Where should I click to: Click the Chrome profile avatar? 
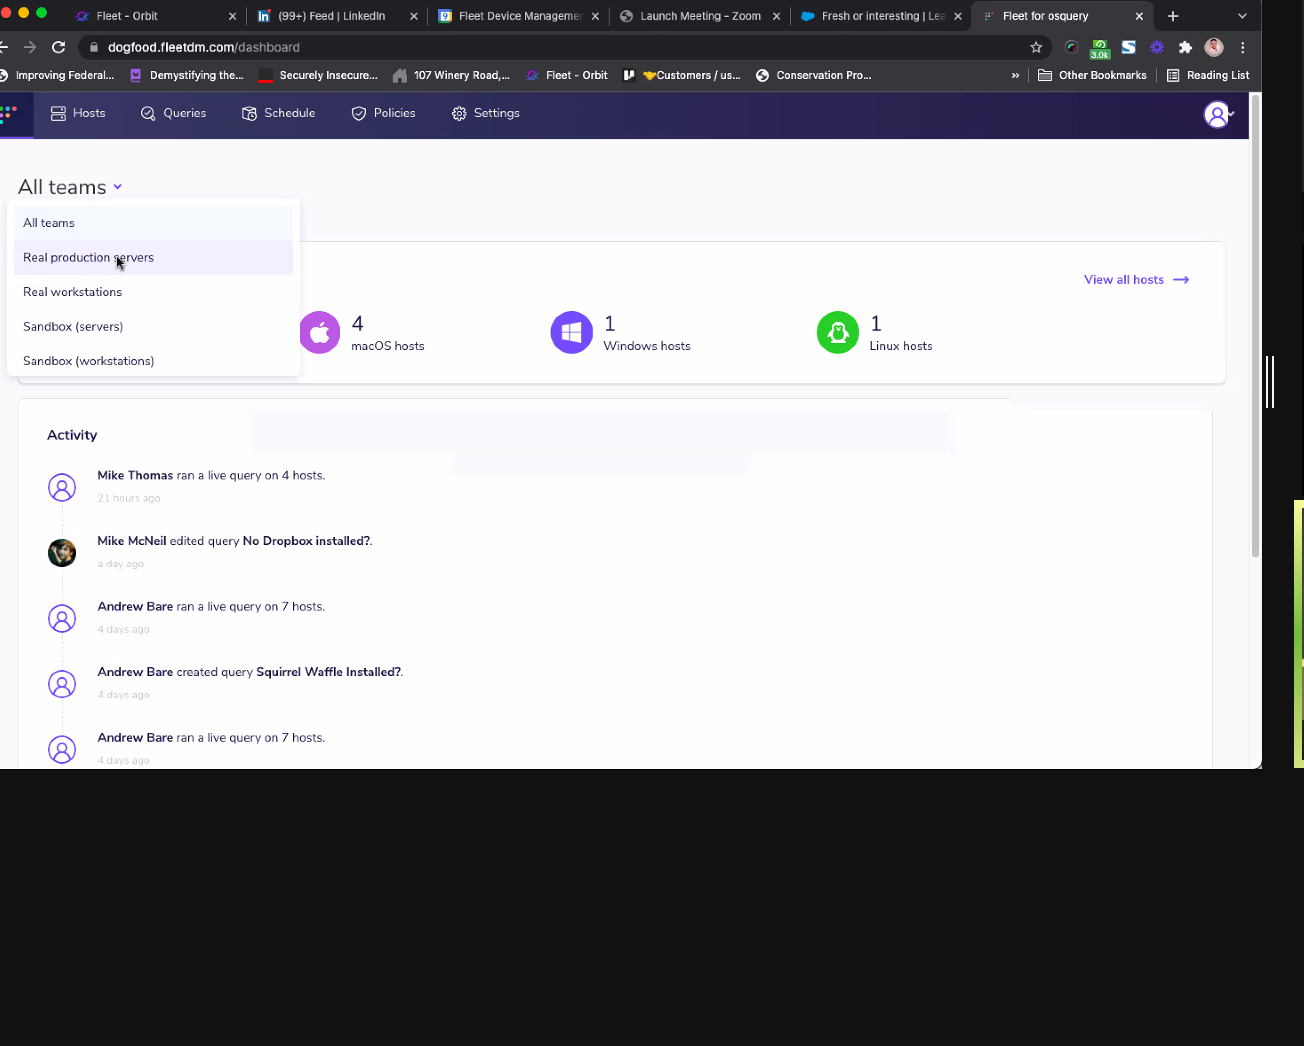[x=1214, y=47]
